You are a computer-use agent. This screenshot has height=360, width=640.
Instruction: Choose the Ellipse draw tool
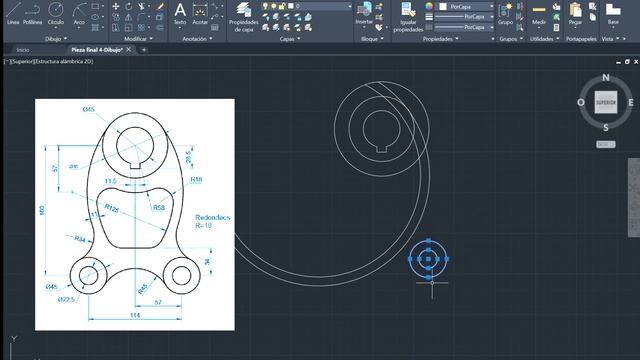click(x=95, y=17)
